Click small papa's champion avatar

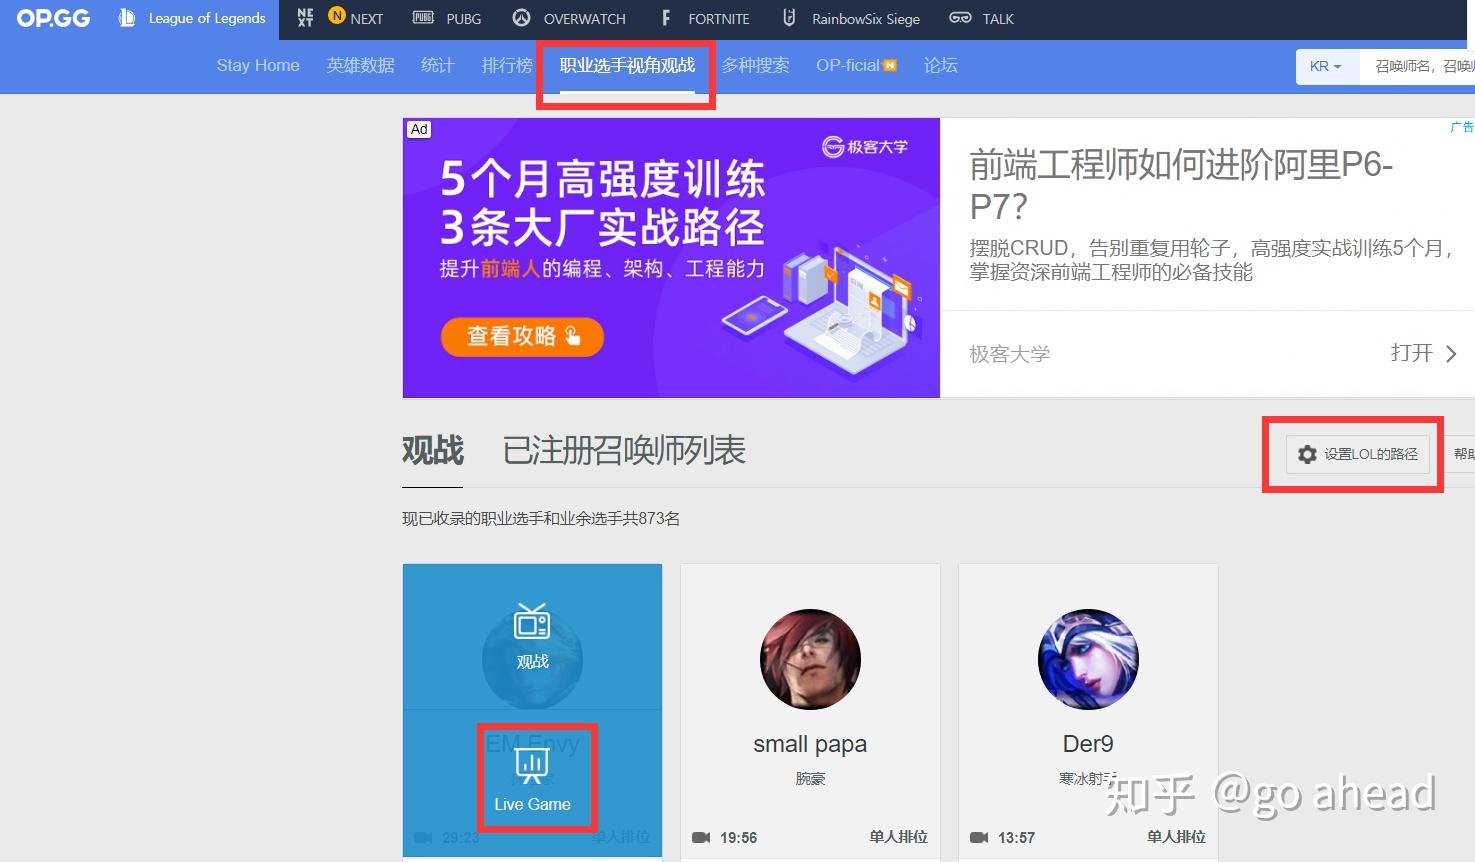(810, 660)
